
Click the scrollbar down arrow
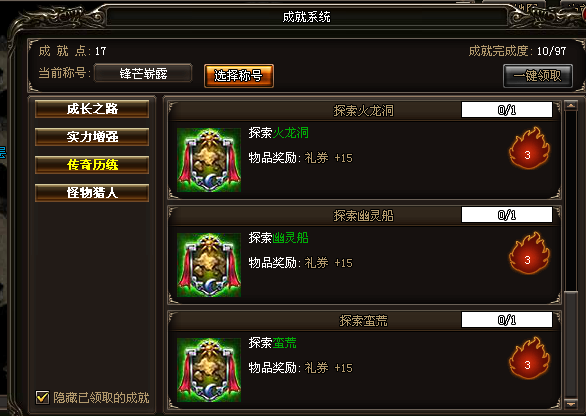[571, 404]
